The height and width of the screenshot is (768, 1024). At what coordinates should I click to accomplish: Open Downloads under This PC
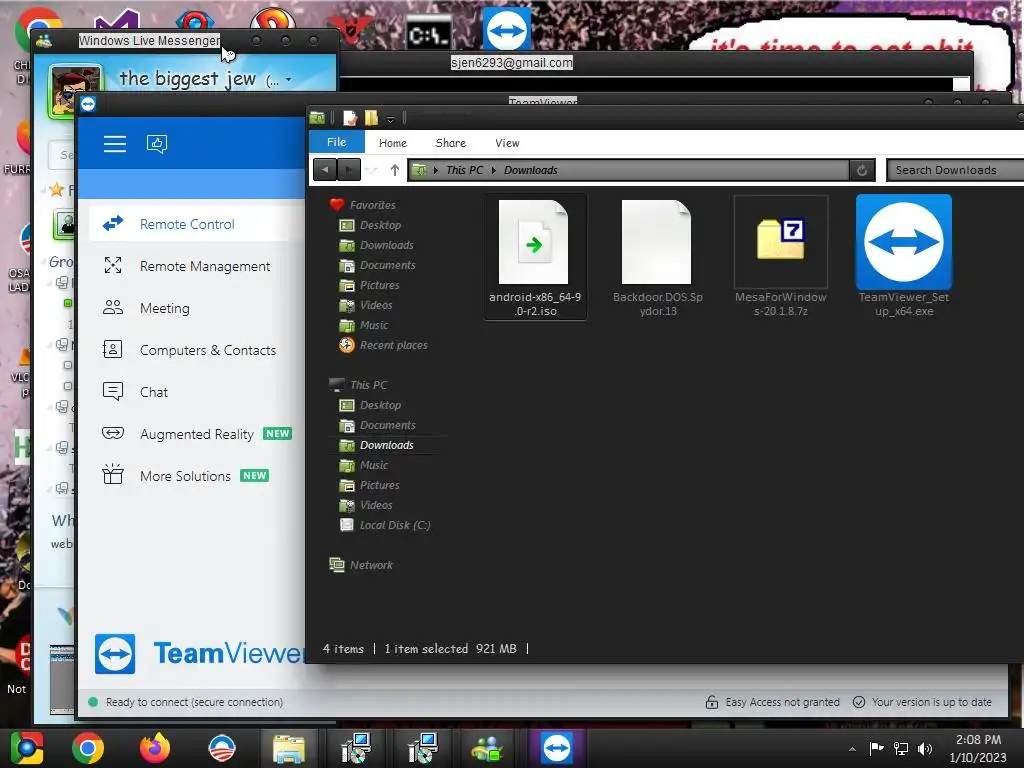[x=387, y=445]
